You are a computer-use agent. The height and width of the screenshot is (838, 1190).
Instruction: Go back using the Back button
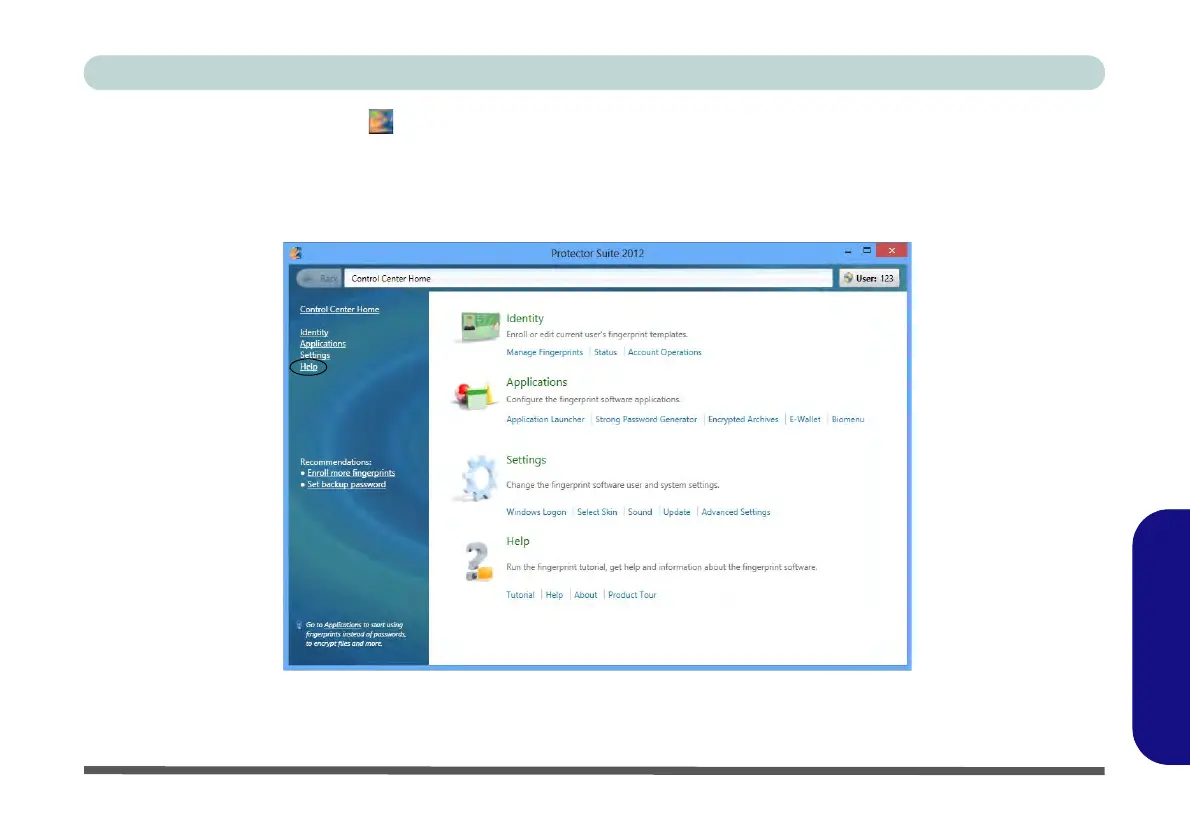319,279
